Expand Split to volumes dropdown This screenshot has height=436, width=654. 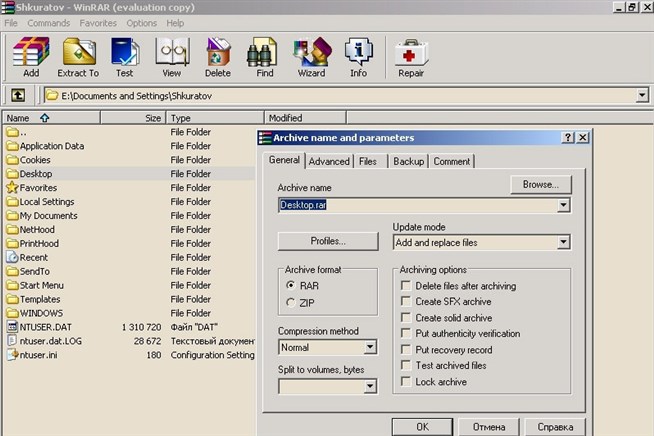point(370,384)
